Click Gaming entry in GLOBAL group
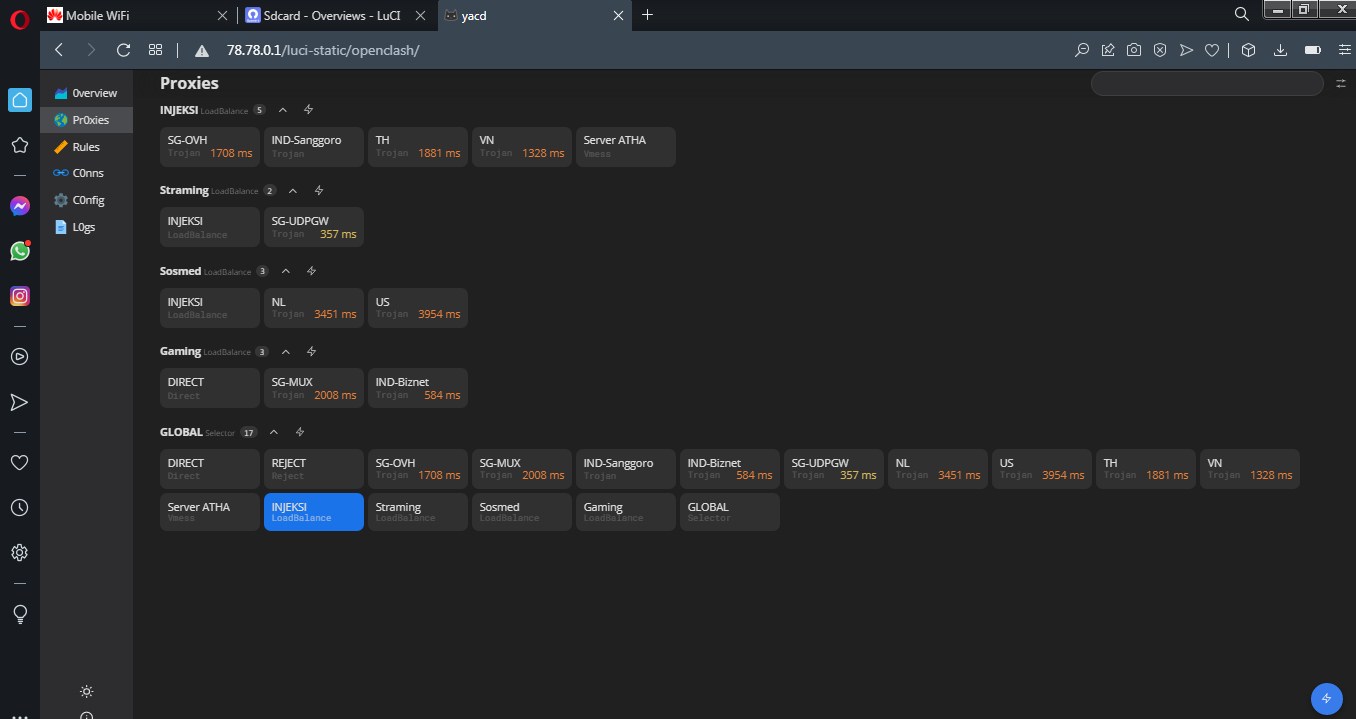Screen dimensions: 1356x719 click(626, 511)
